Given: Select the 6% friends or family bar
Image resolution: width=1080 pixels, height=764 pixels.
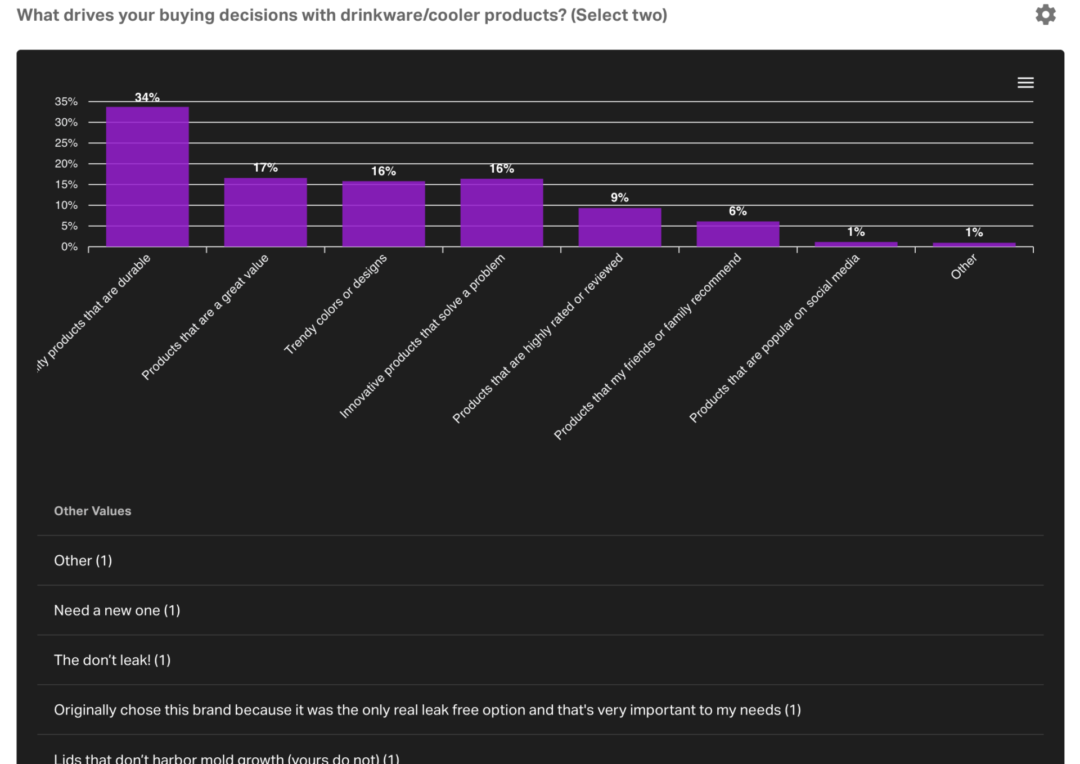Looking at the screenshot, I should [x=737, y=234].
